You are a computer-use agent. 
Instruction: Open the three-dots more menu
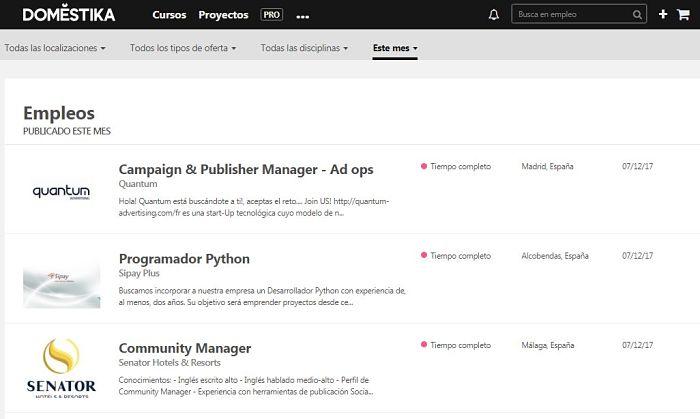[302, 17]
